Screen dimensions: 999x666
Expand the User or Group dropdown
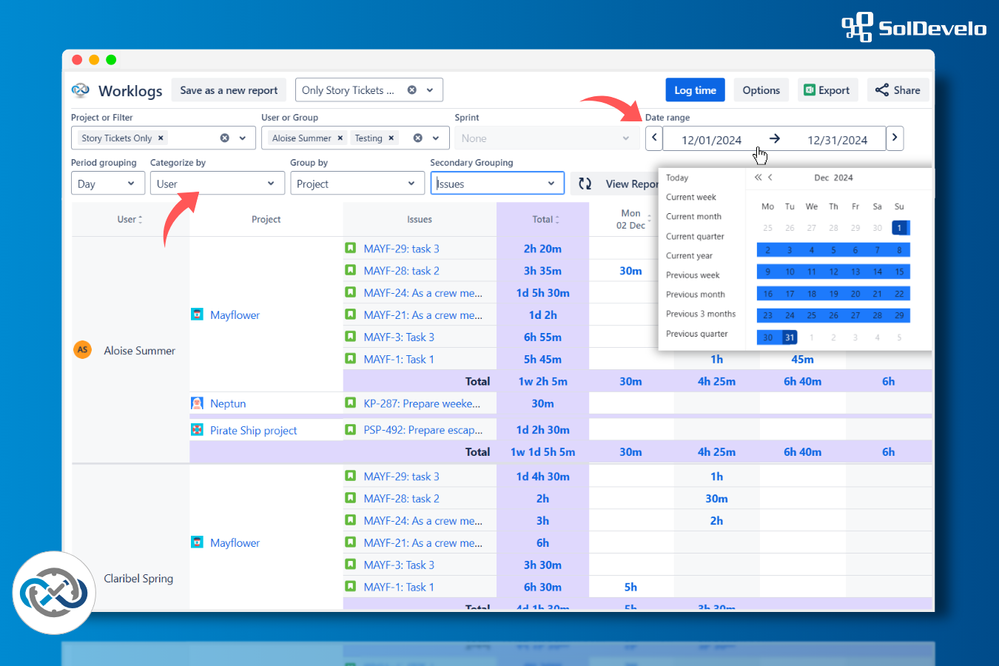coord(436,138)
